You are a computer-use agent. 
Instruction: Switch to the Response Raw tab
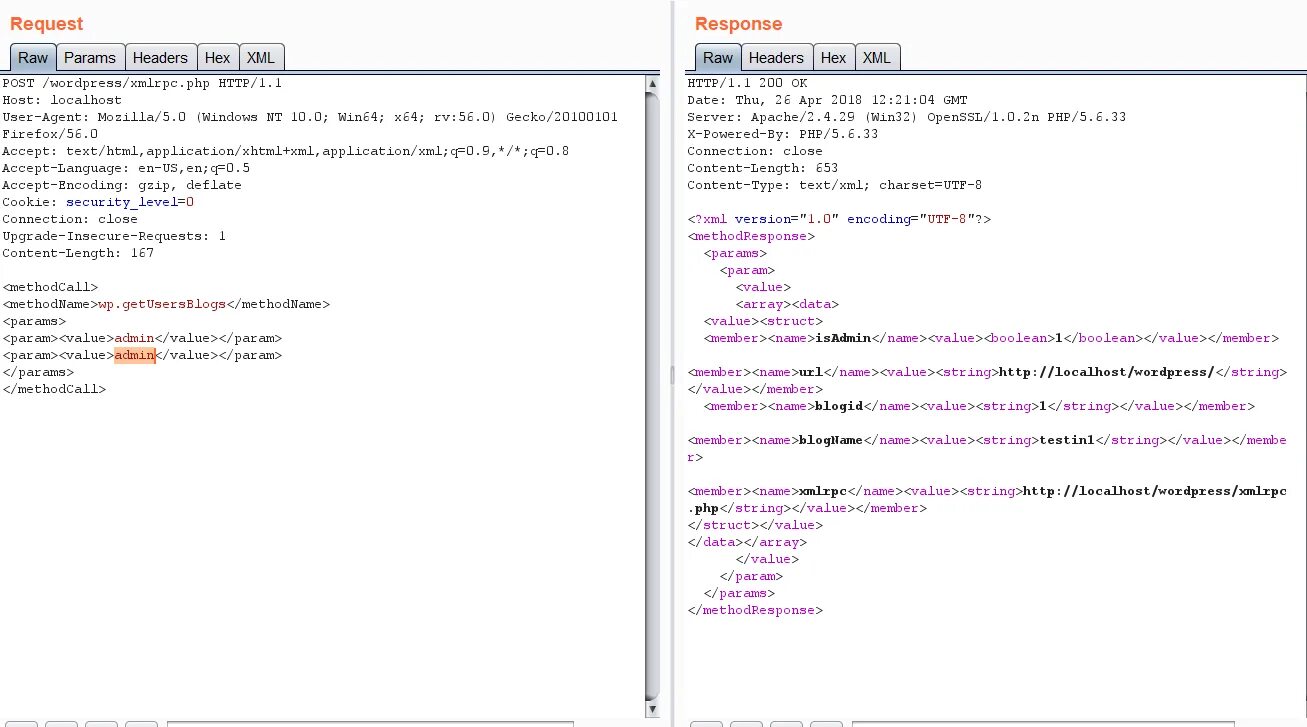coord(718,57)
